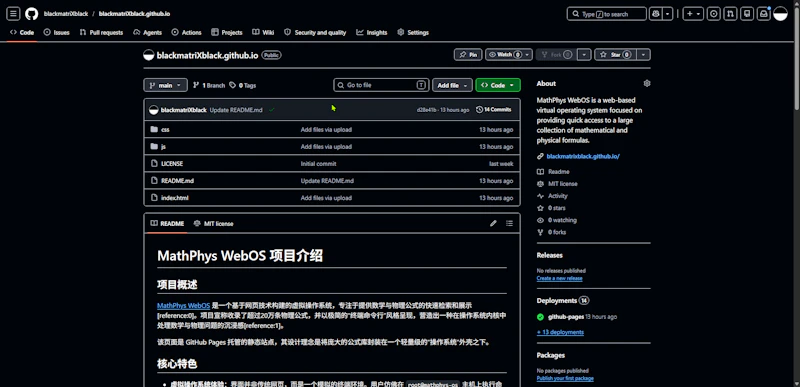Open commit hash d28e41b
Screen dimensions: 800x387
click(x=427, y=110)
